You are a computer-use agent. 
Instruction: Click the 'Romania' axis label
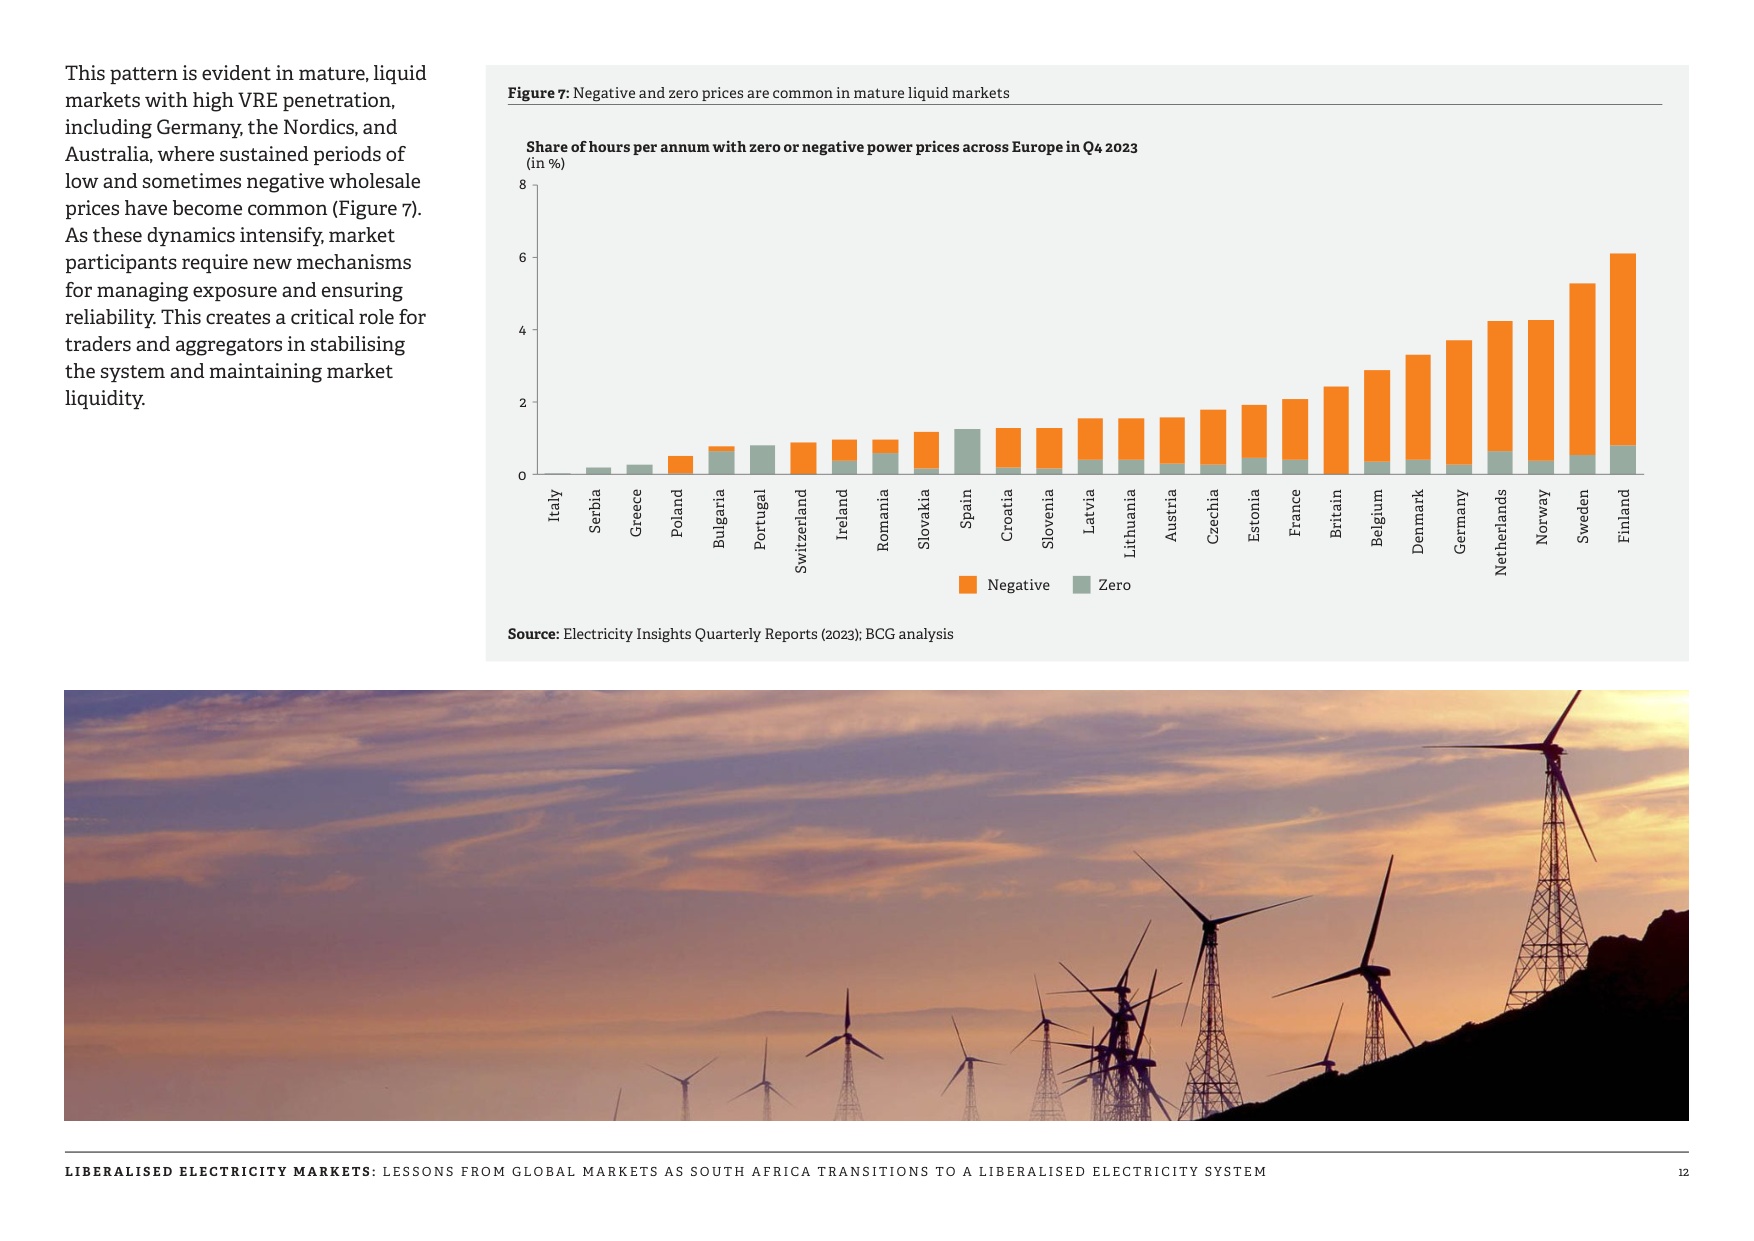(x=883, y=520)
